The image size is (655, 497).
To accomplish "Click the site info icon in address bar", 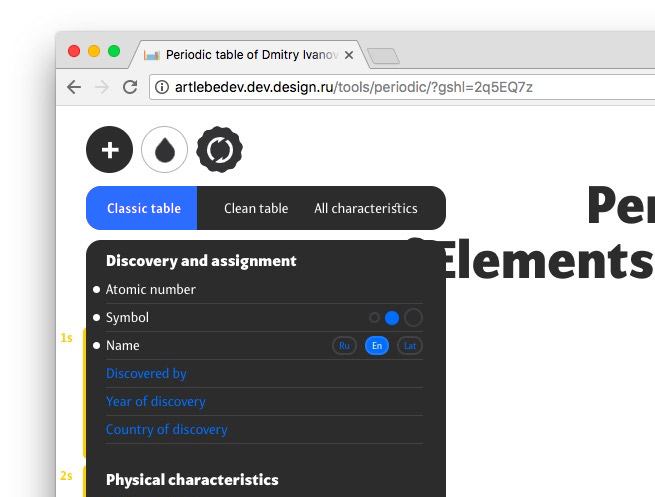I will [x=161, y=87].
